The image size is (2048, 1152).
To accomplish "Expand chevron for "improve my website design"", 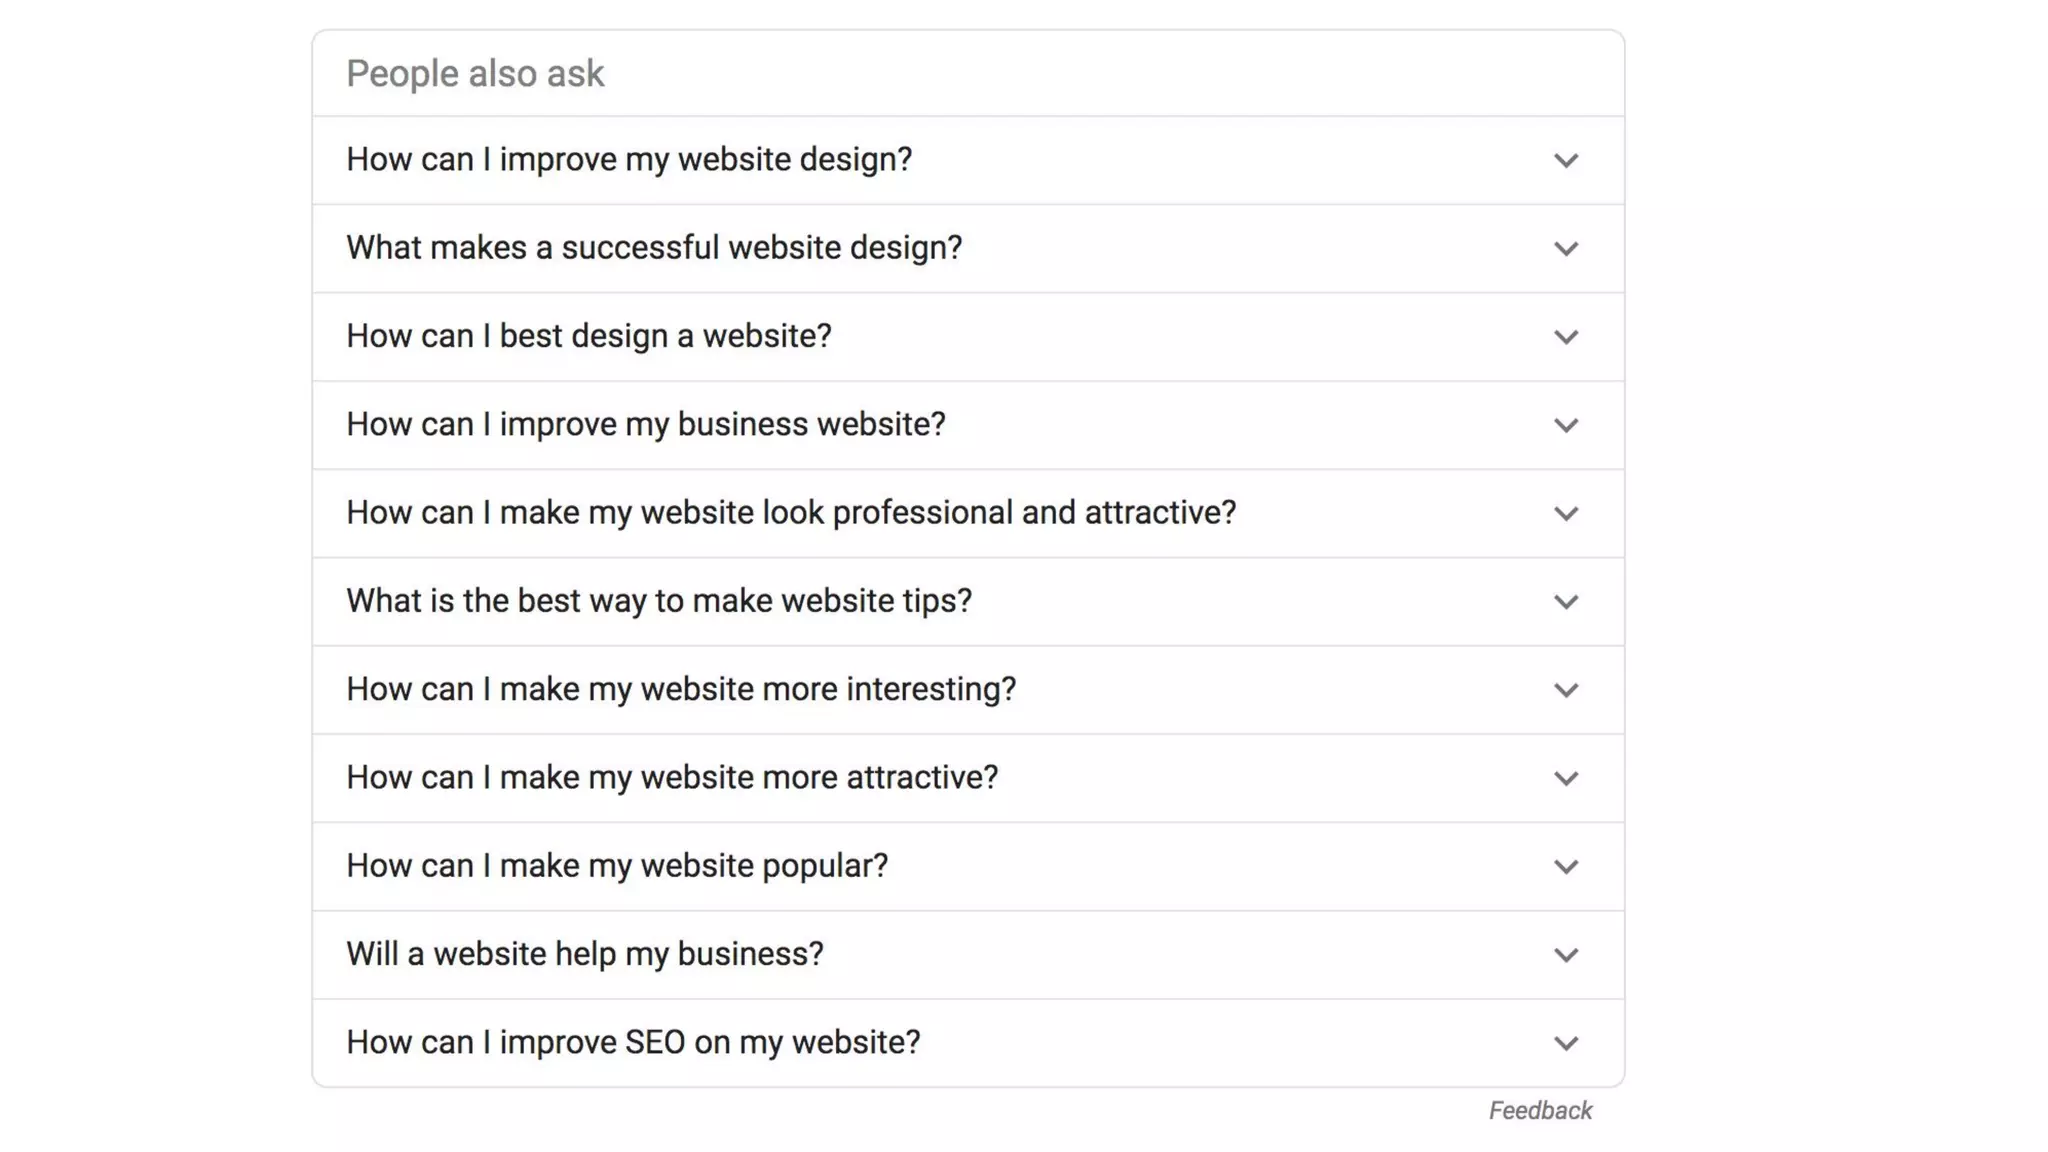I will click(x=1565, y=161).
